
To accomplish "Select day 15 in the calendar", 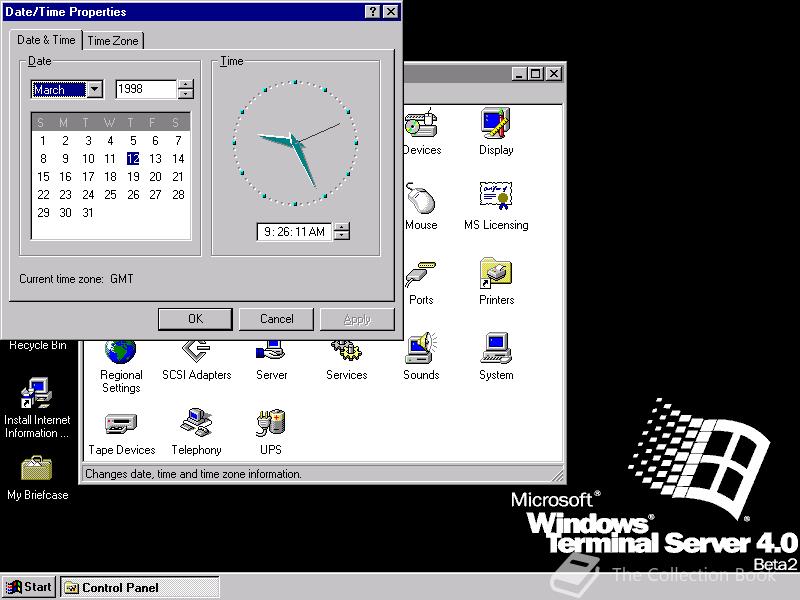I will click(x=43, y=177).
